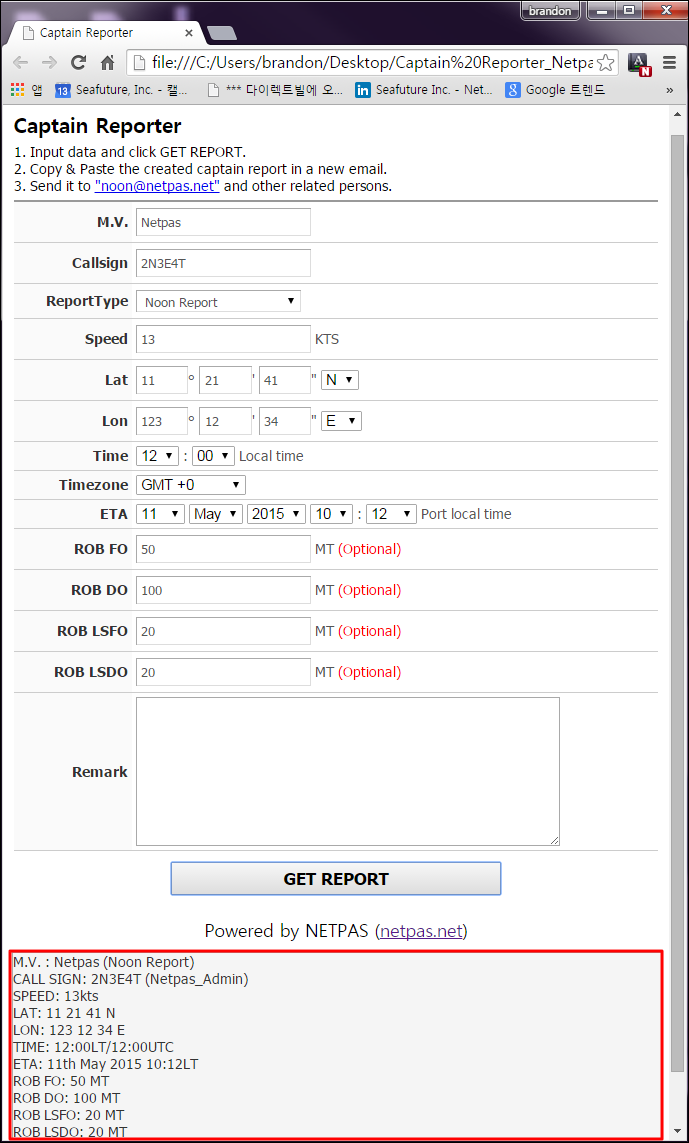Click the Lon minutes field showing 12
The image size is (689, 1143).
pos(225,421)
